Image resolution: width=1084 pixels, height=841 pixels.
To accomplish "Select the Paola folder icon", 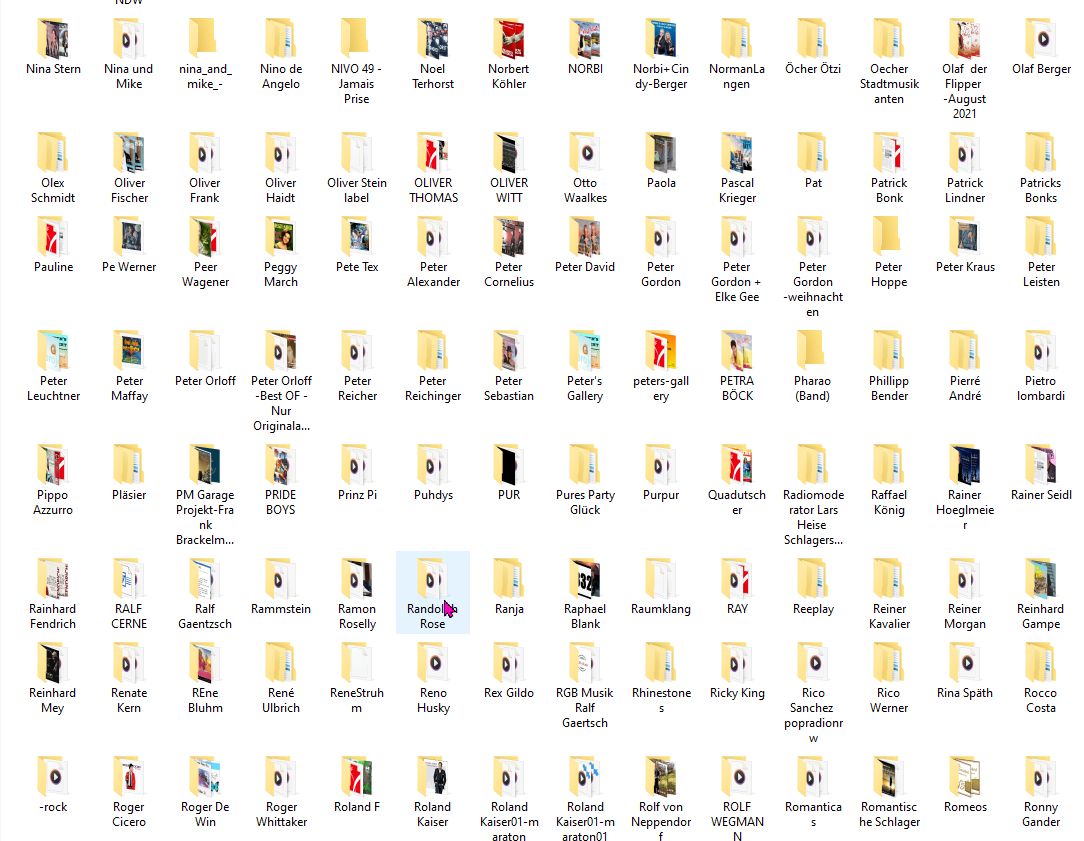I will pyautogui.click(x=661, y=153).
